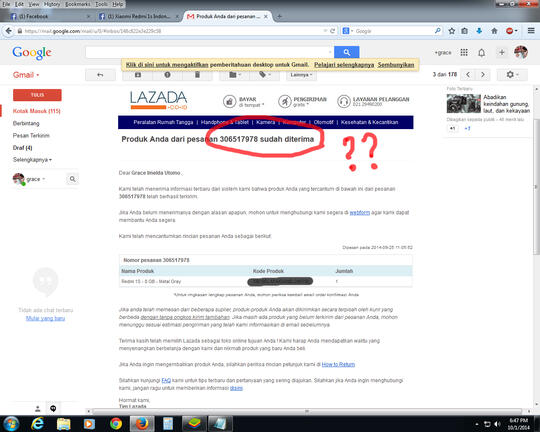Viewport: 540px width, 432px height.
Task: Open the Draf (4) folder
Action: 22,148
